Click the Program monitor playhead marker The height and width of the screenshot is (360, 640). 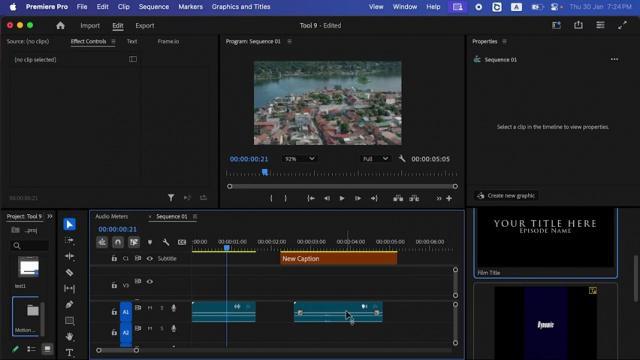[x=264, y=172]
